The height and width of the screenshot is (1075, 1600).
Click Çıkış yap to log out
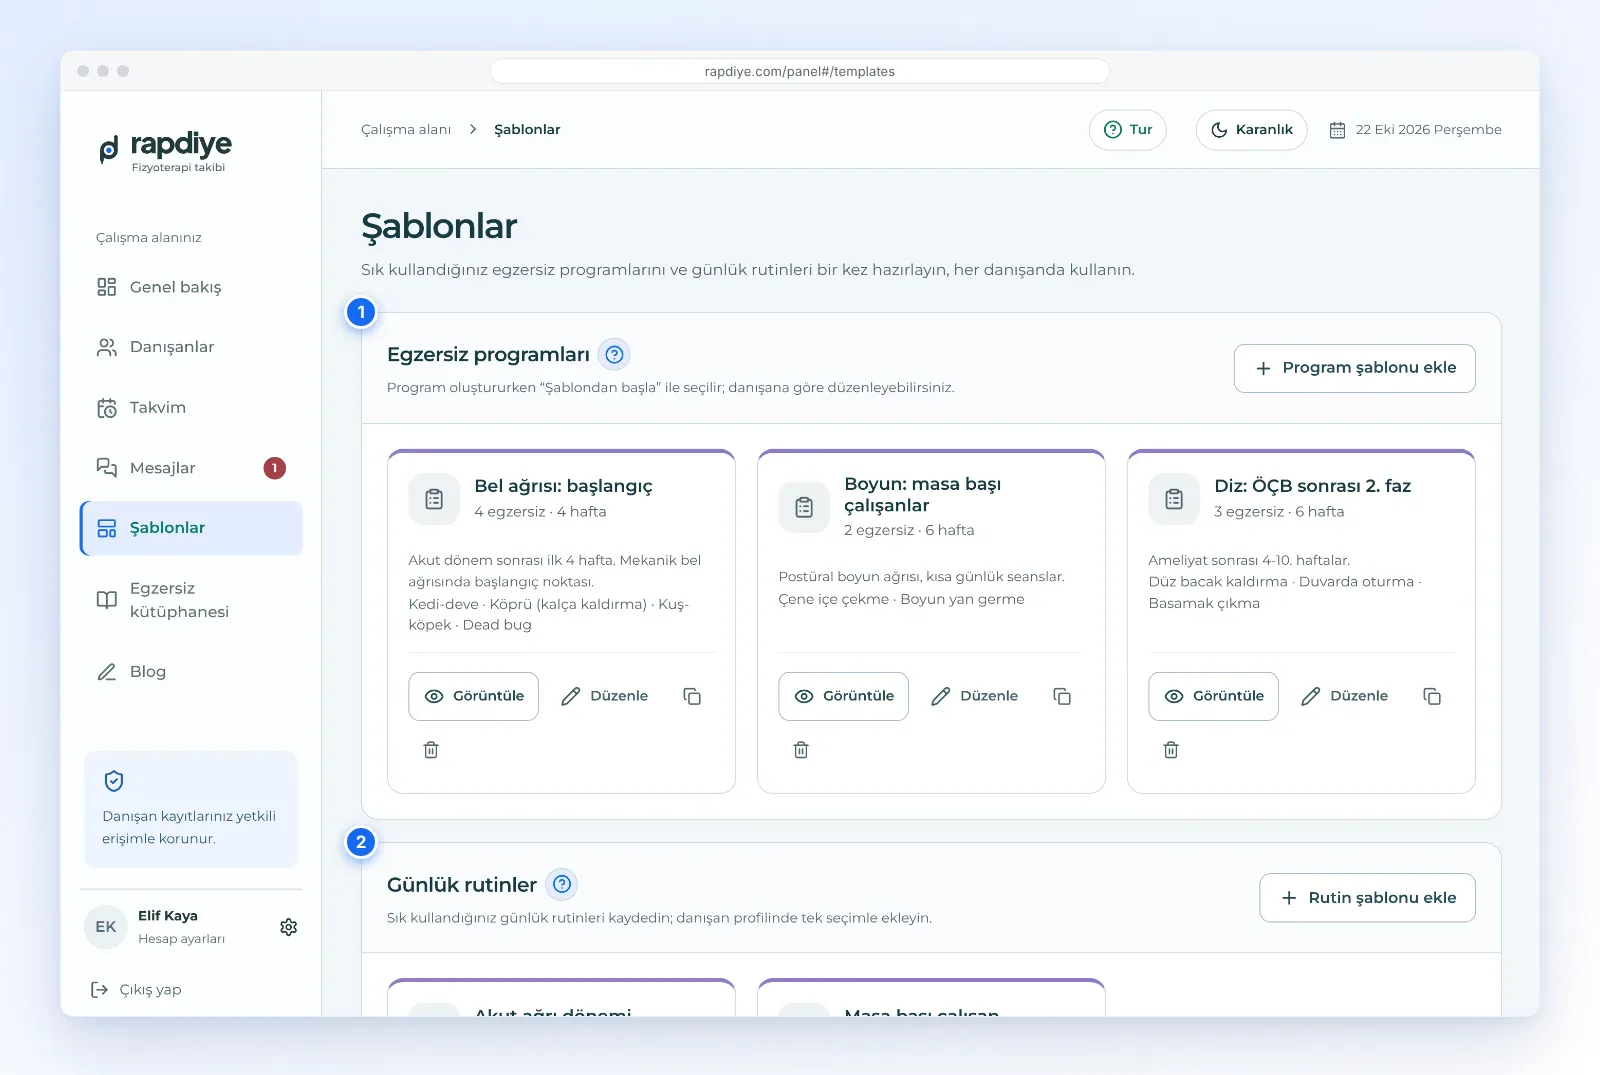(x=136, y=990)
